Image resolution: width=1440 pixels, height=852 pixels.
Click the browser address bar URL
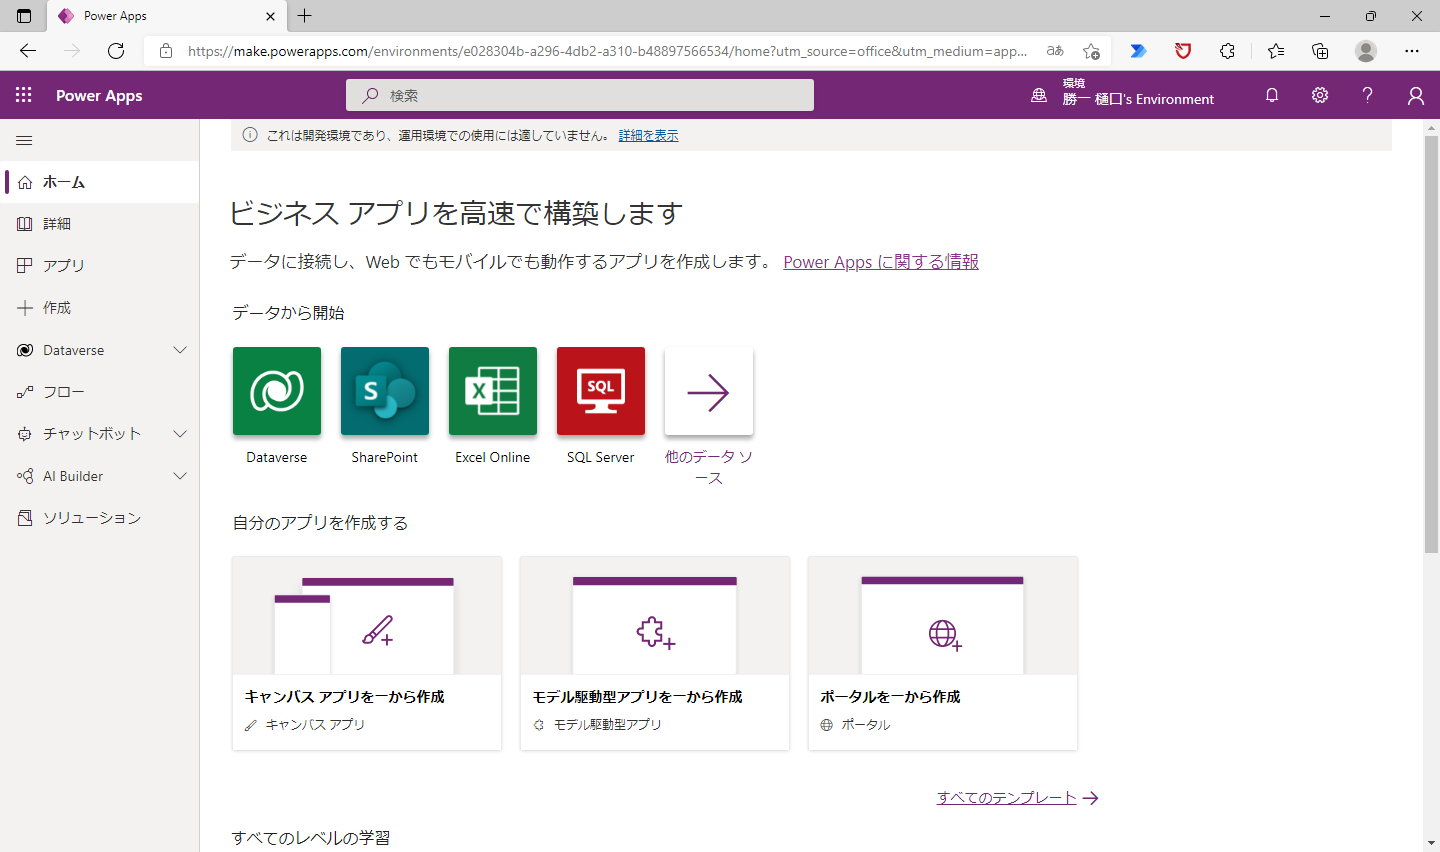coord(607,51)
